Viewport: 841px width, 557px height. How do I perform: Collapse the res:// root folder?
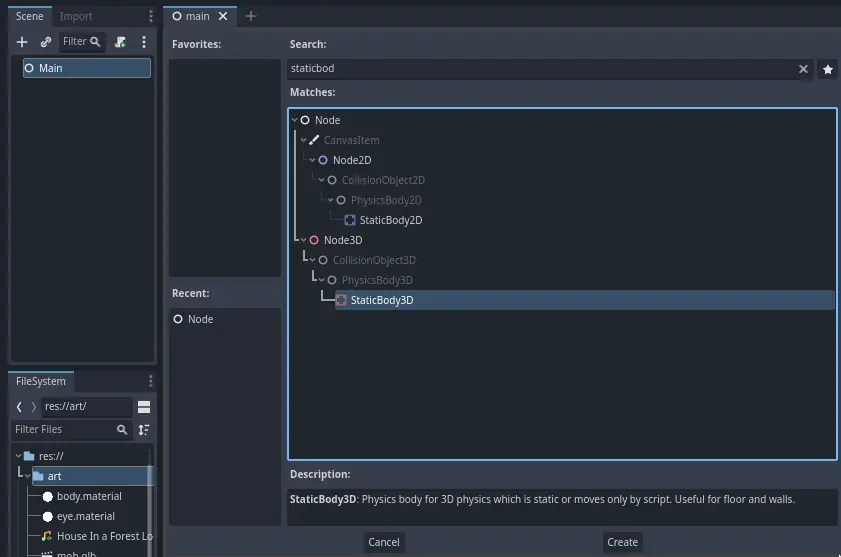click(x=18, y=456)
